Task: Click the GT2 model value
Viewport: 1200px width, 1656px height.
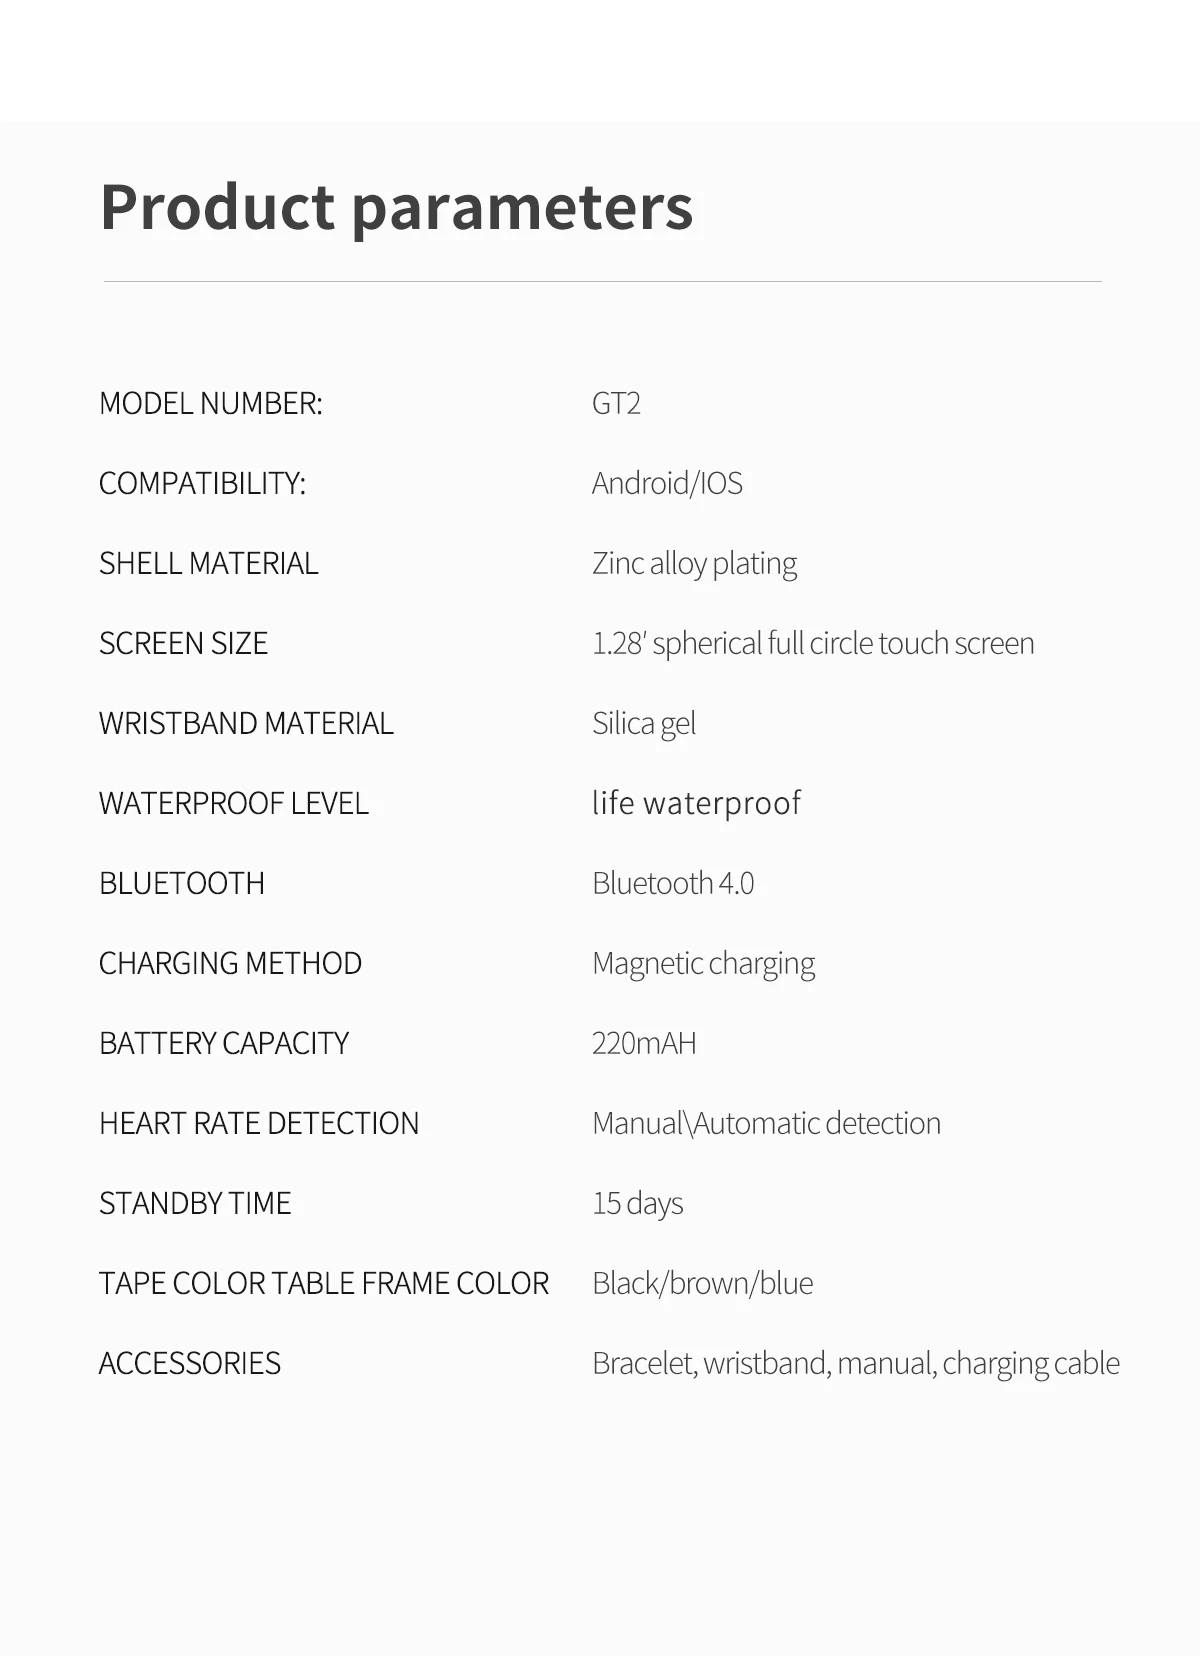Action: [x=616, y=403]
